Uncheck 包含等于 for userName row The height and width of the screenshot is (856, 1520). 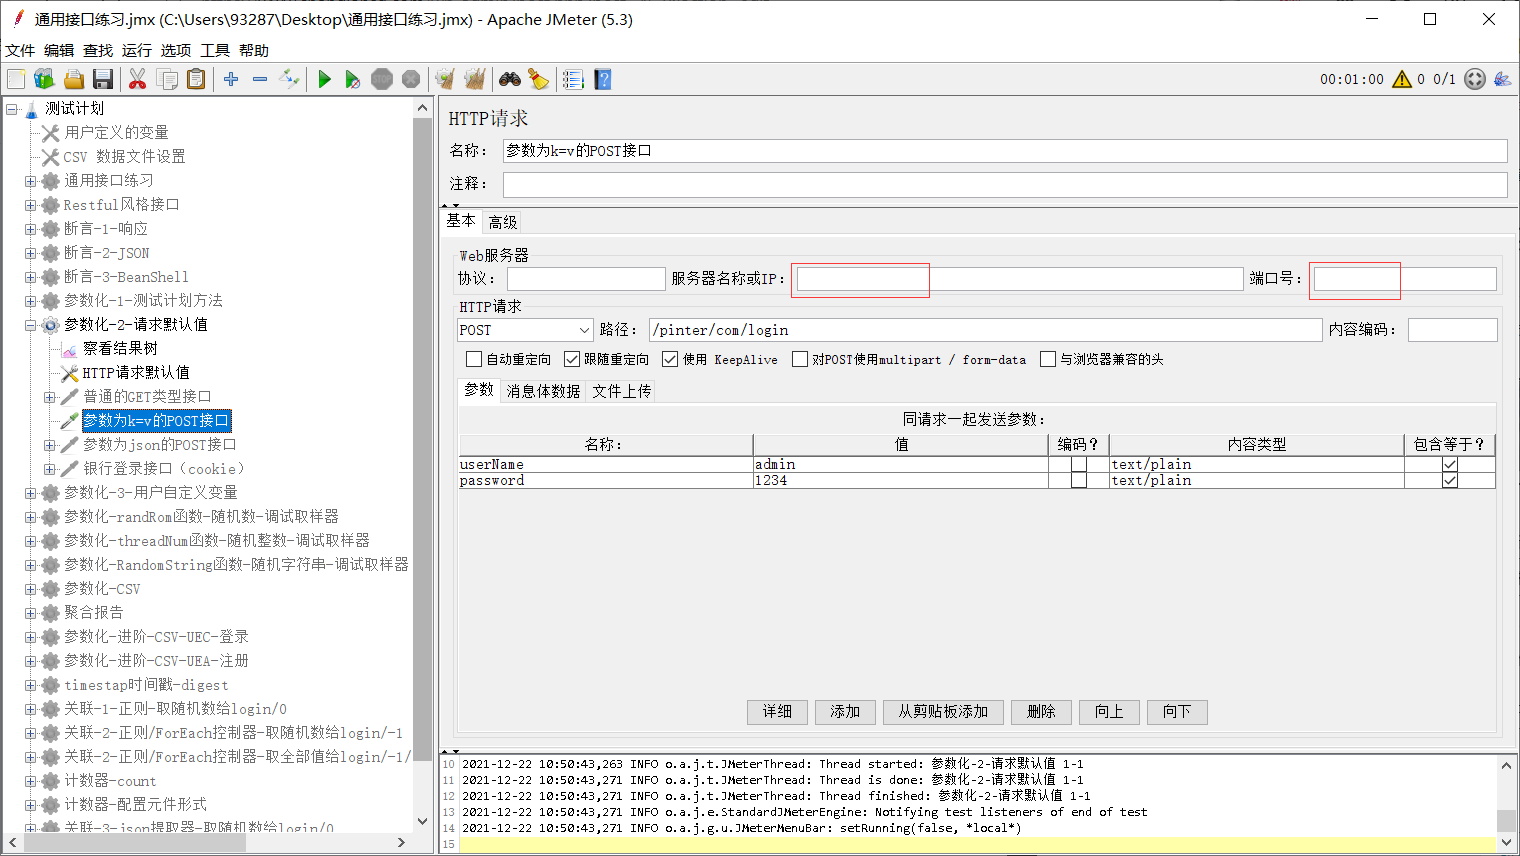tap(1450, 465)
